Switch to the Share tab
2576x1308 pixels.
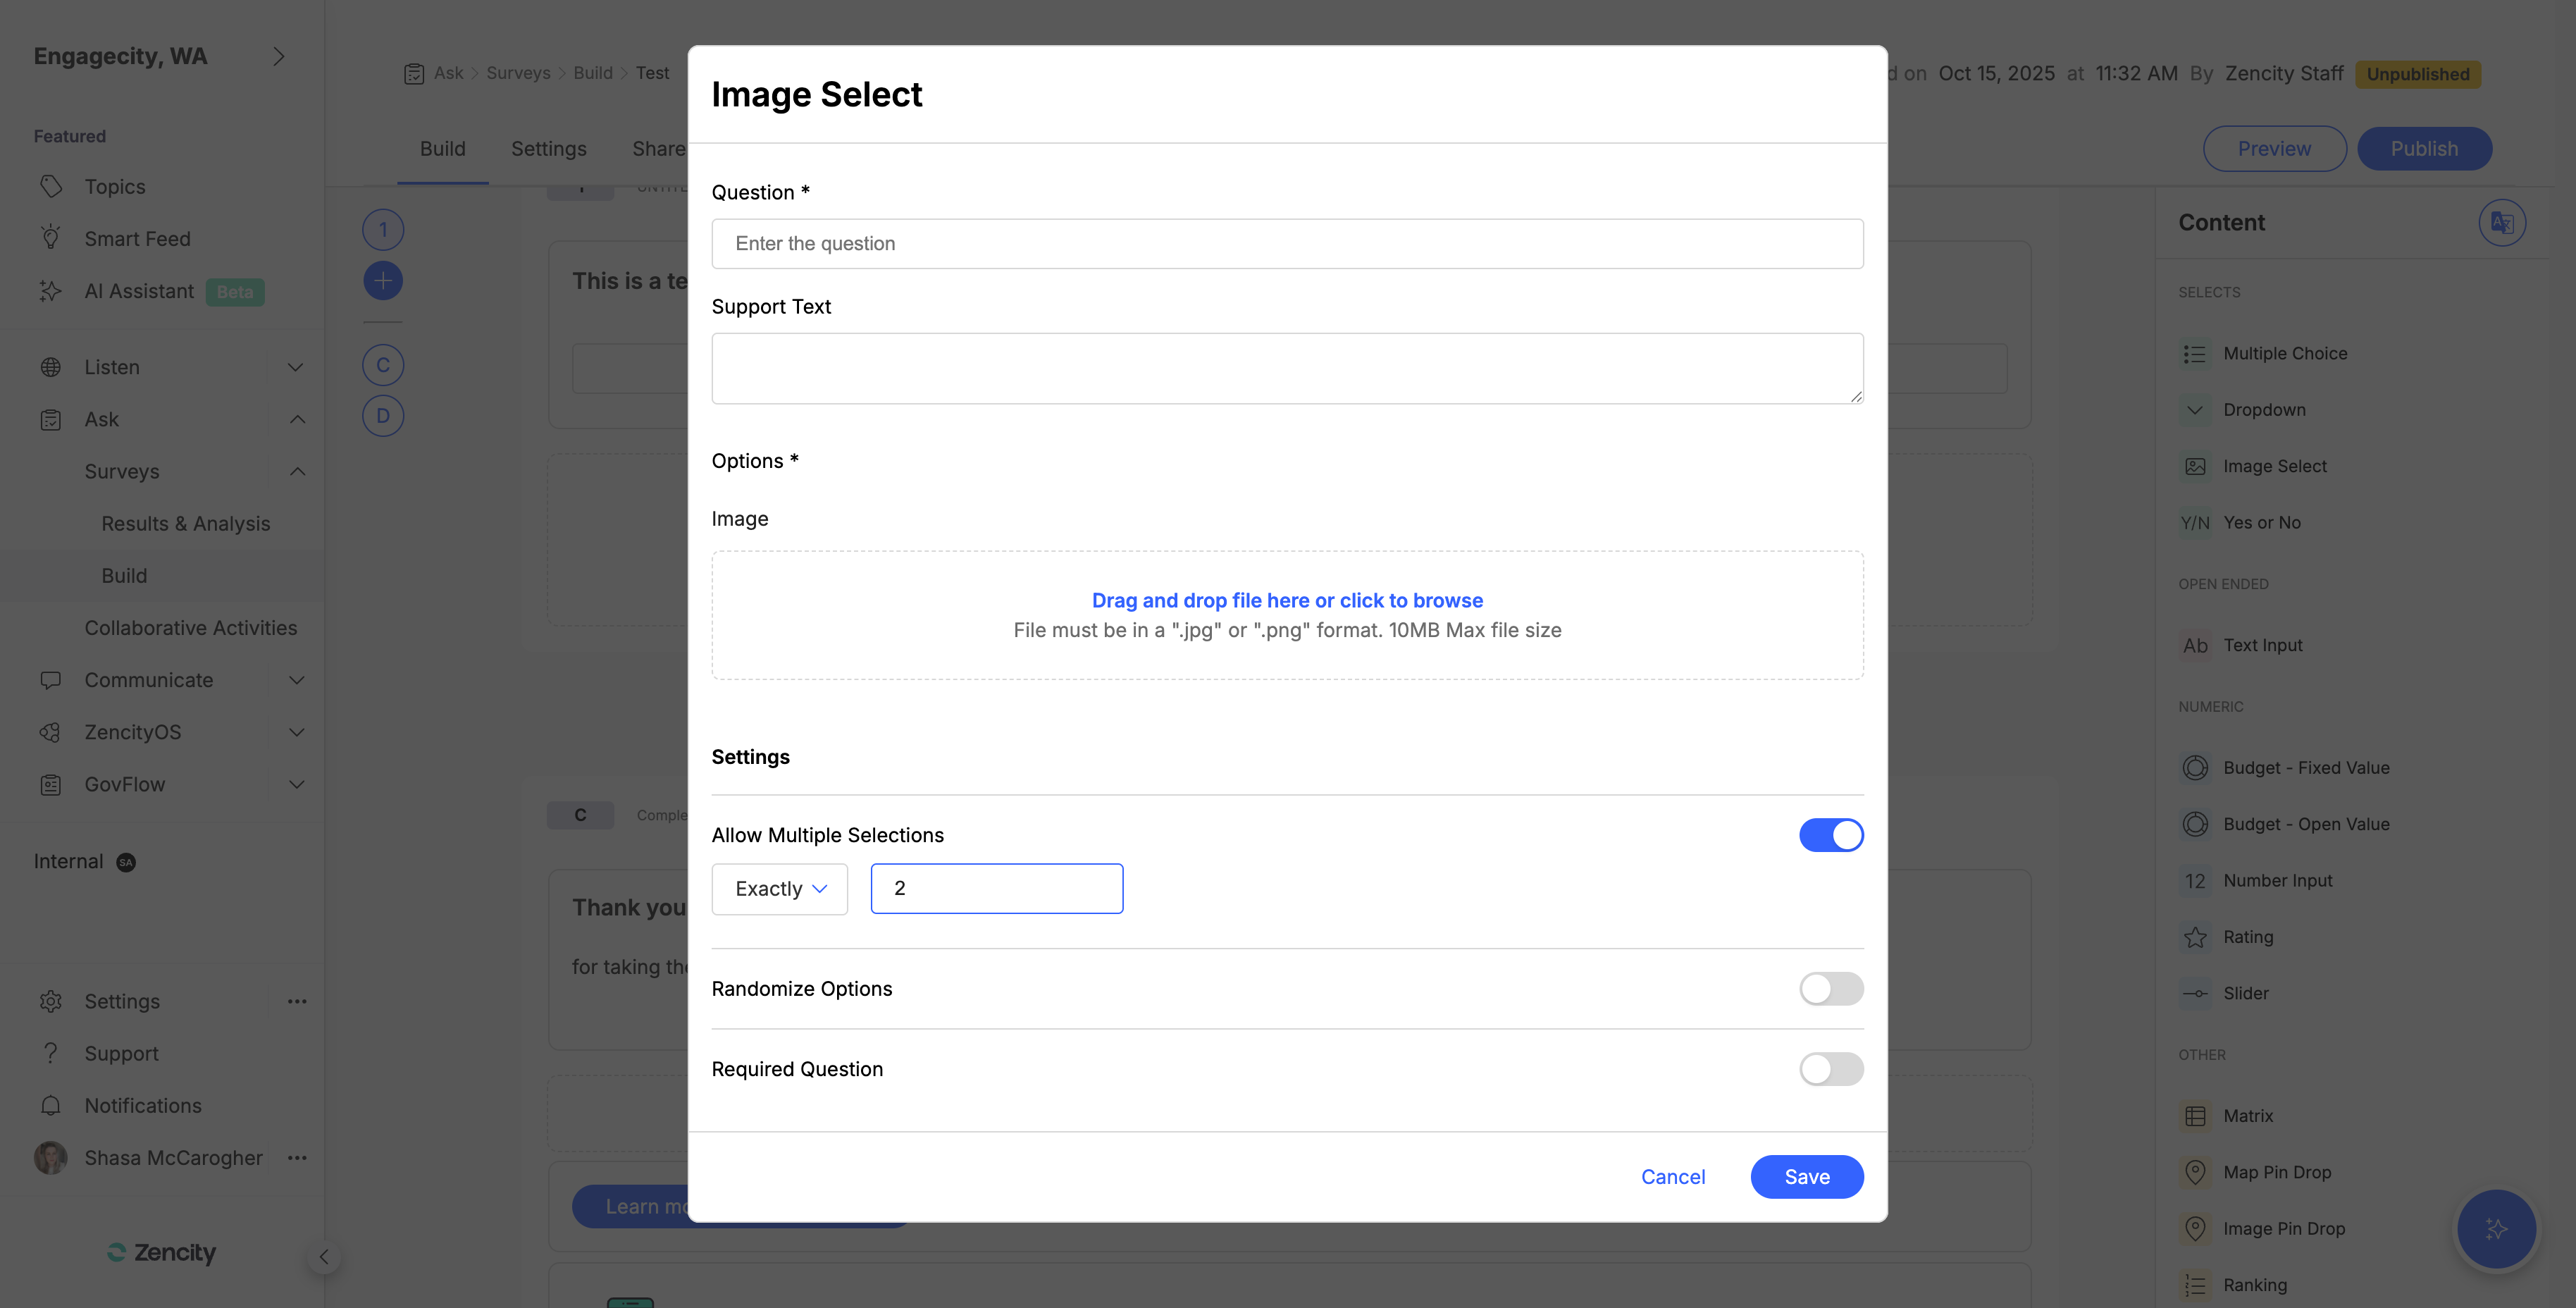coord(658,148)
